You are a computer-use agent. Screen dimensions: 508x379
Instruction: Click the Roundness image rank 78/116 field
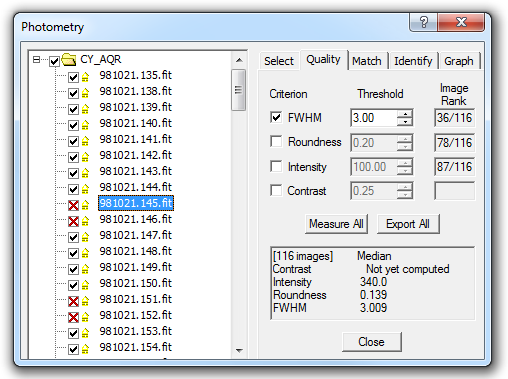(x=454, y=143)
